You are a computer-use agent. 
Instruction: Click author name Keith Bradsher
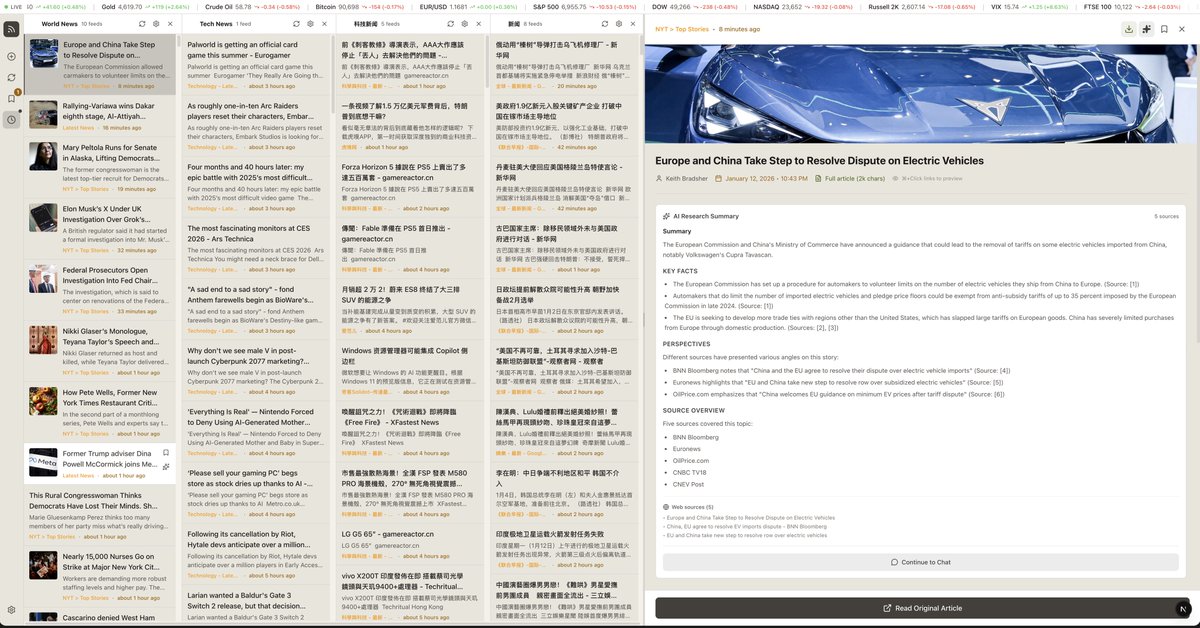tap(684, 178)
